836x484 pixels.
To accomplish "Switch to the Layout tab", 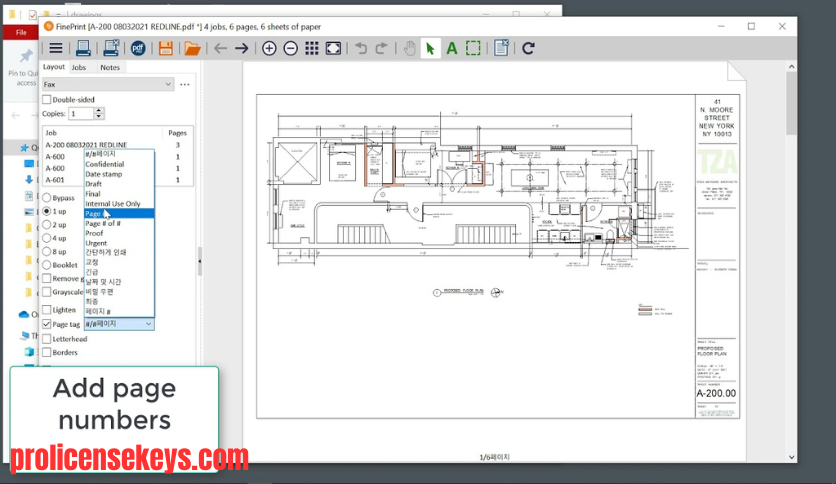I will pyautogui.click(x=54, y=67).
